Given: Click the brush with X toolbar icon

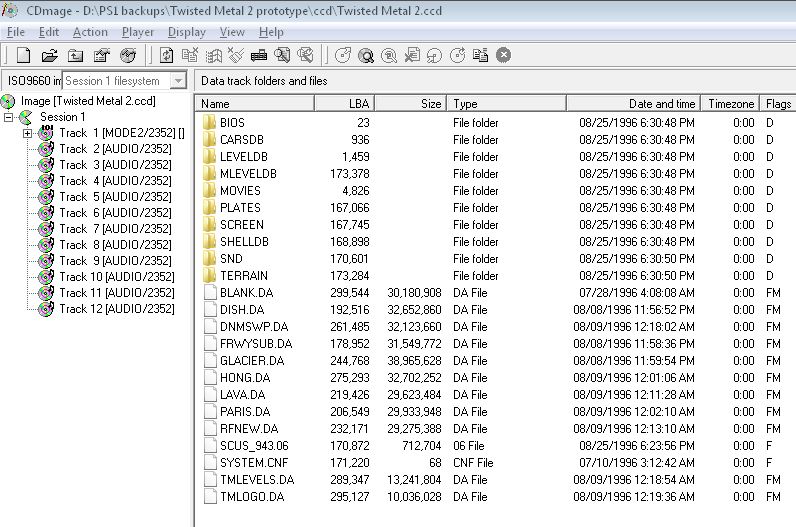Looking at the screenshot, I should click(x=236, y=55).
